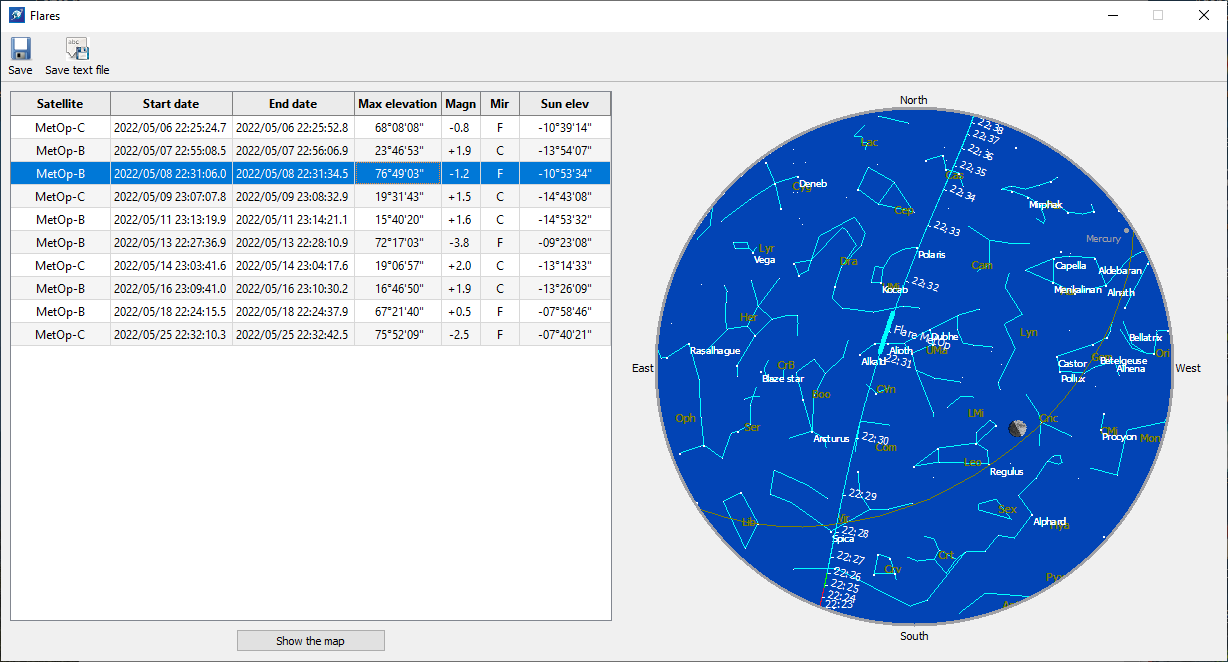Select the highlighted row starting 2022/05/08 22:31:06.0
Viewport: 1228px width, 662px height.
point(311,174)
